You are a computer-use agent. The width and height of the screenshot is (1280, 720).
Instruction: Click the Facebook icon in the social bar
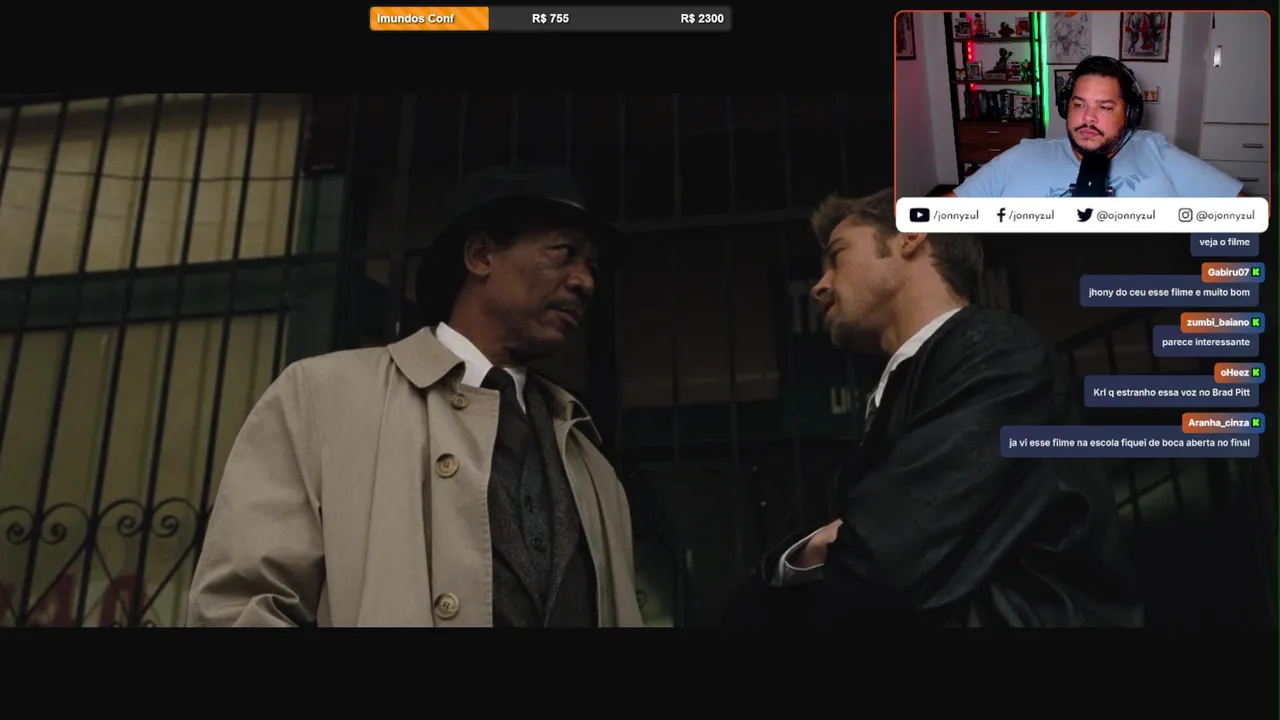[1001, 215]
